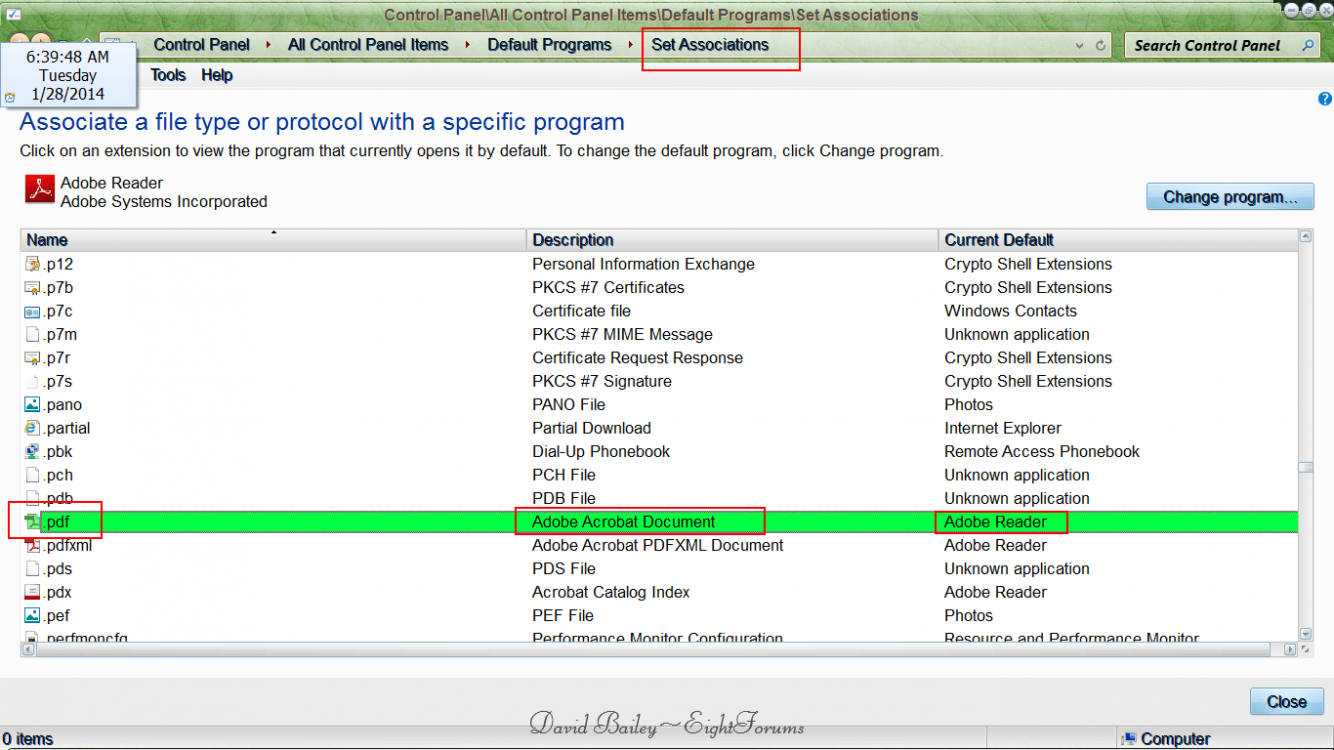1334x750 pixels.
Task: Sort by the Description column header
Action: pos(733,240)
